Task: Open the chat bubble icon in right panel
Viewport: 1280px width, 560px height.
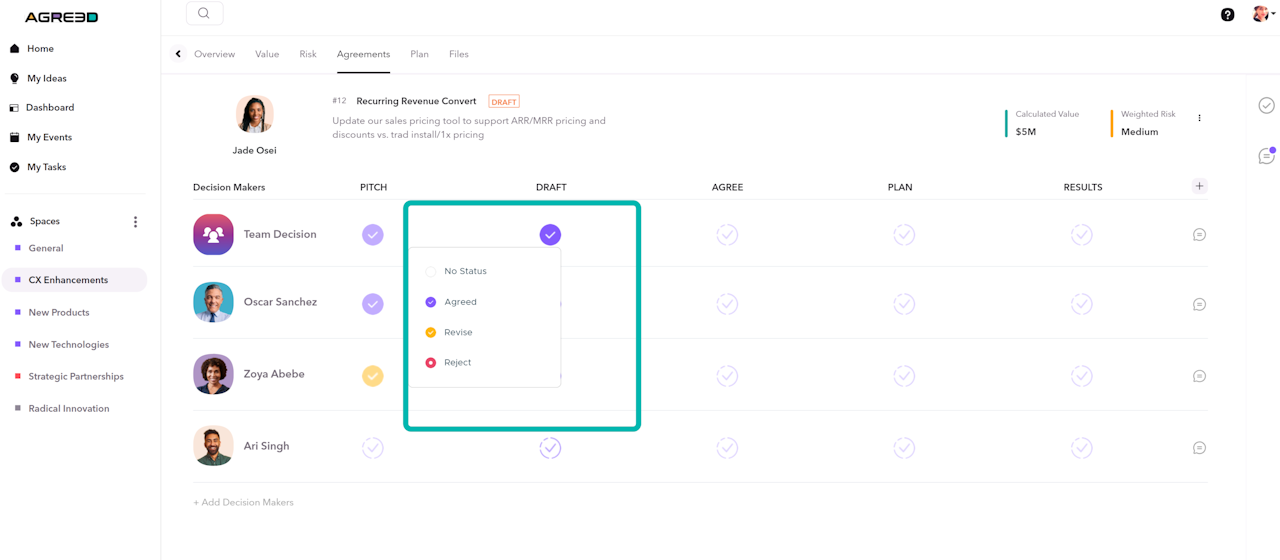Action: 1267,156
